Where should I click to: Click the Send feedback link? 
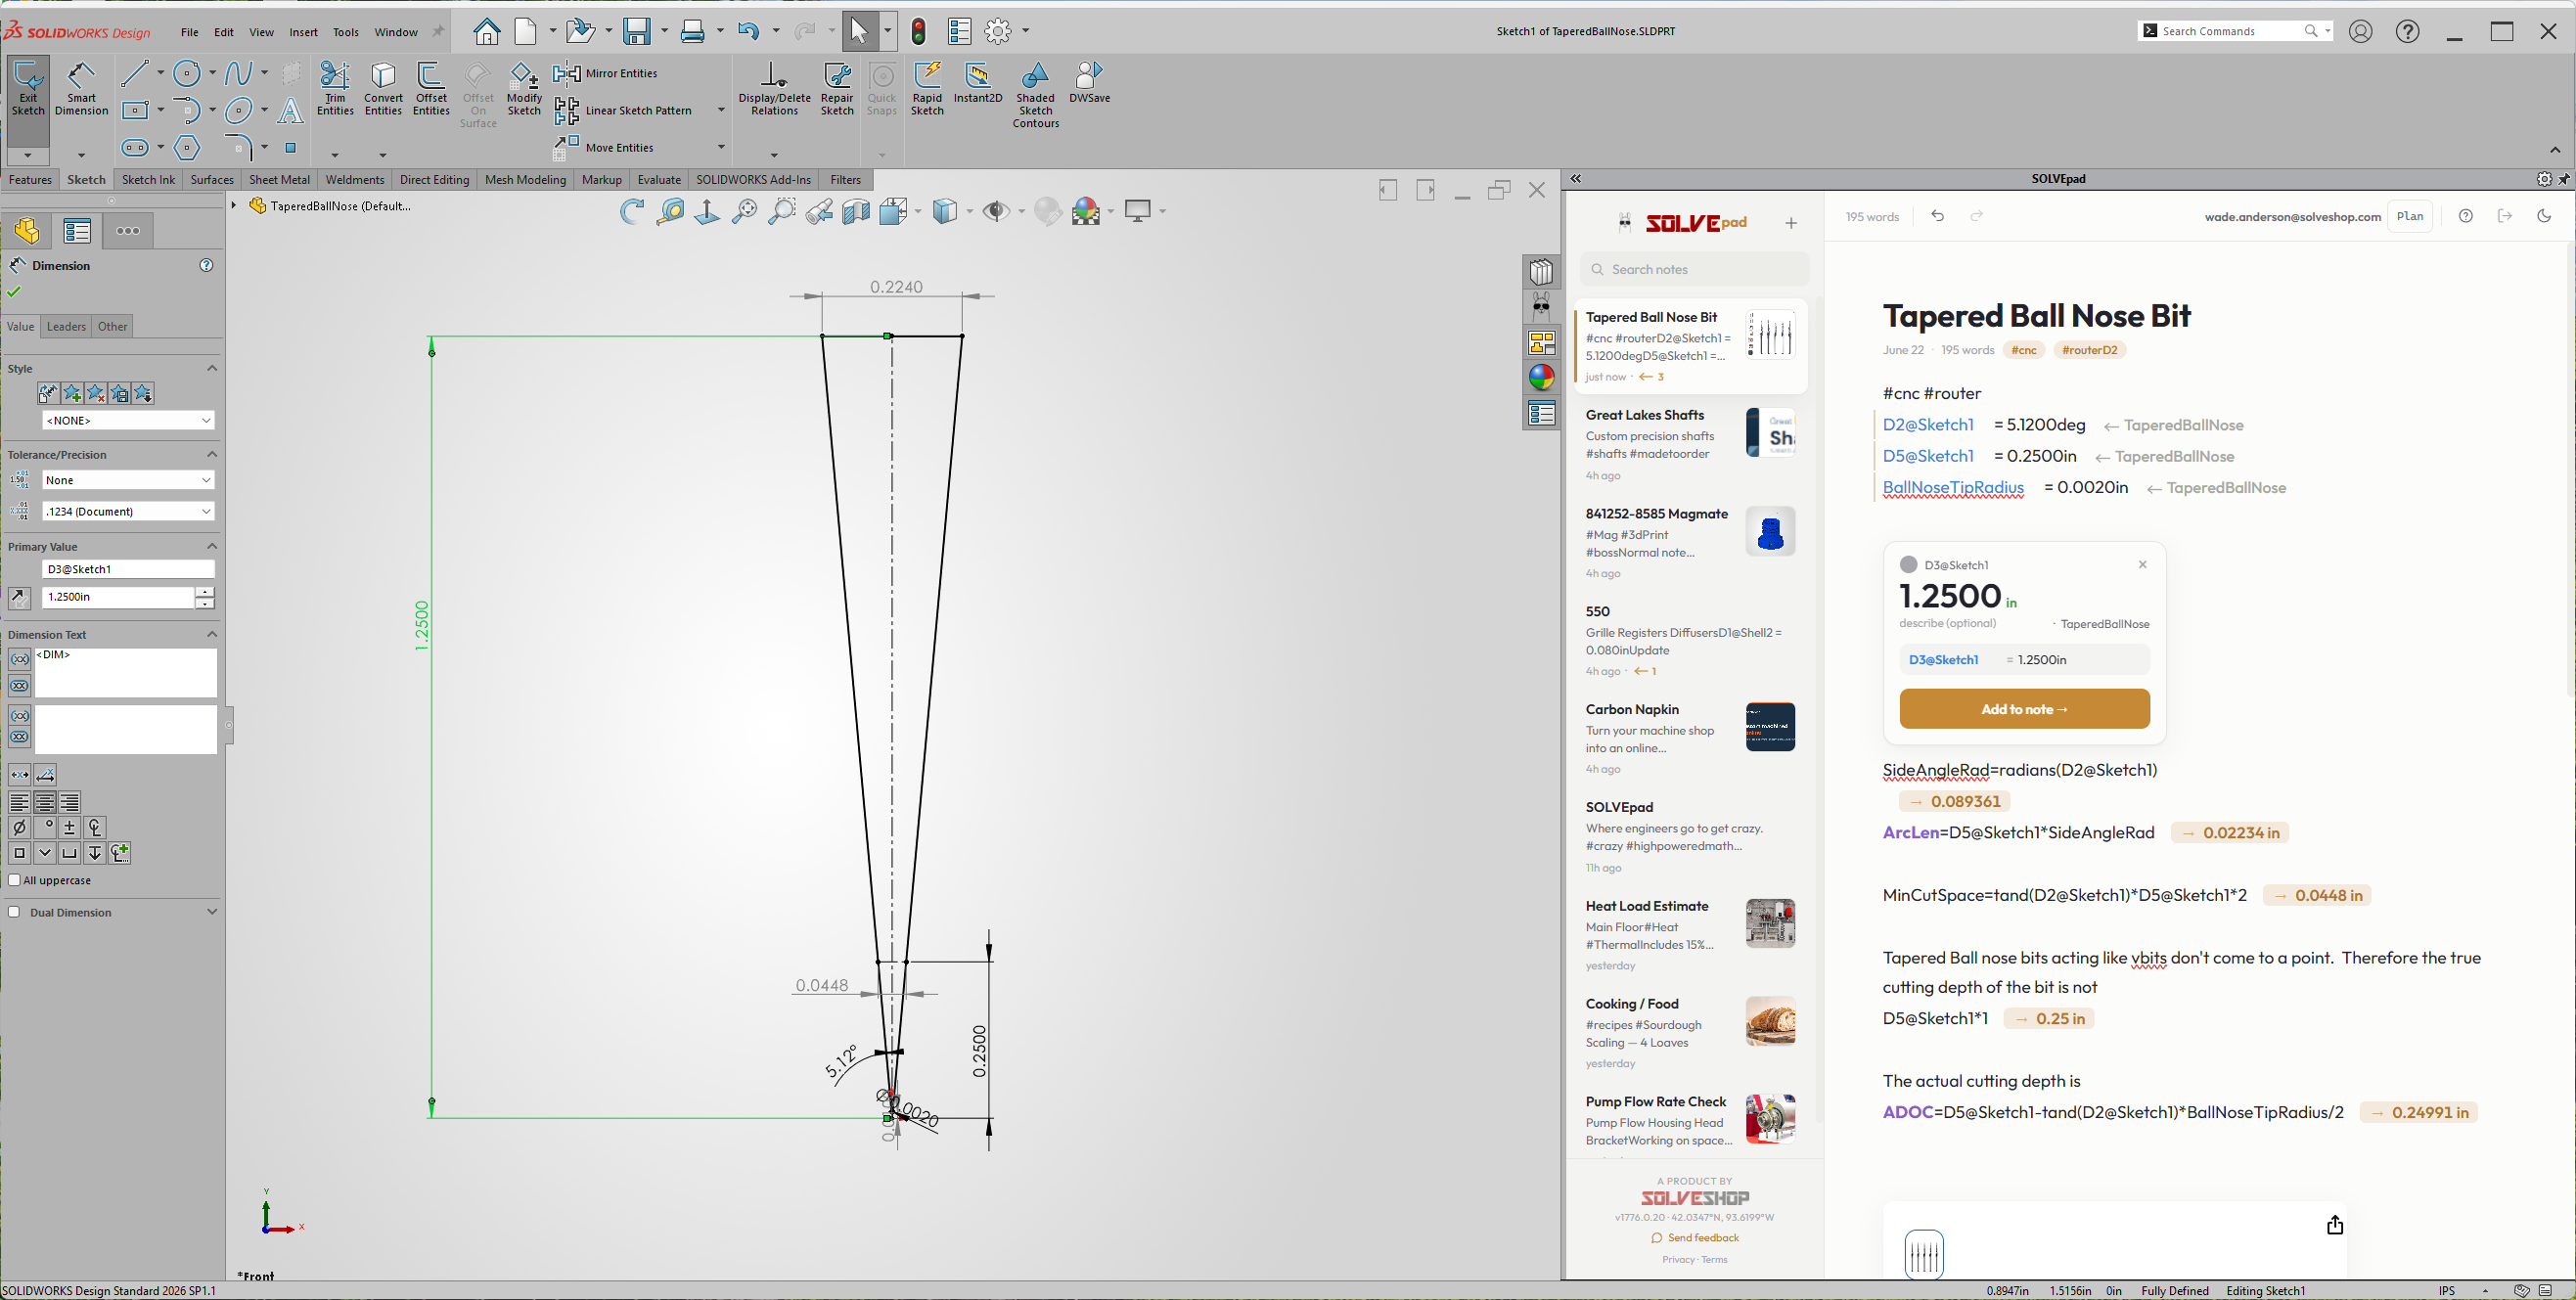[1695, 1238]
